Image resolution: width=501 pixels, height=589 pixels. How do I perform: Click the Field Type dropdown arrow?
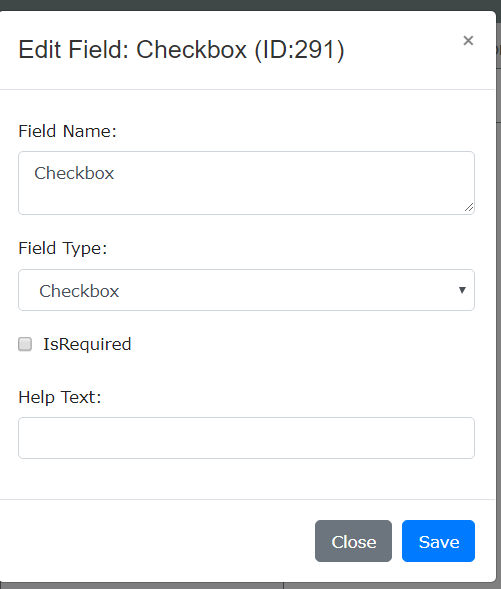point(462,290)
